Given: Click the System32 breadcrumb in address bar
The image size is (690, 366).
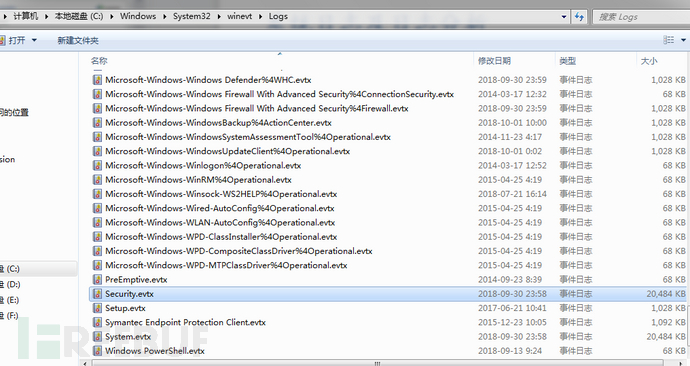Looking at the screenshot, I should point(191,16).
